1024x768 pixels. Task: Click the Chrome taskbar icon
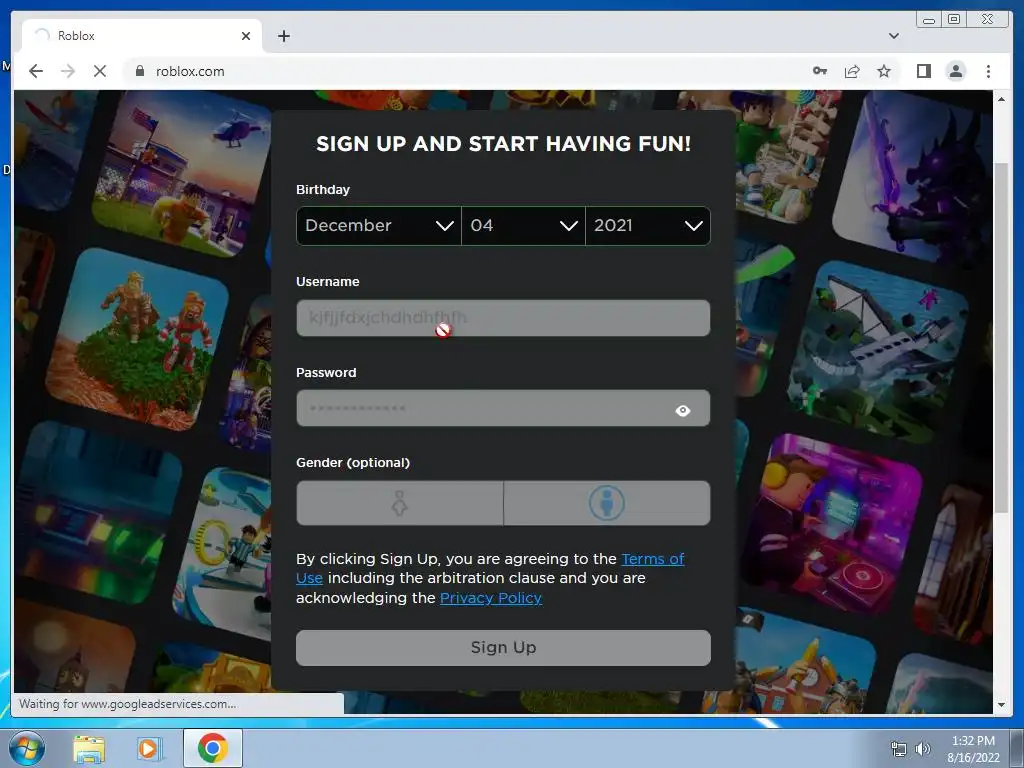coord(212,748)
